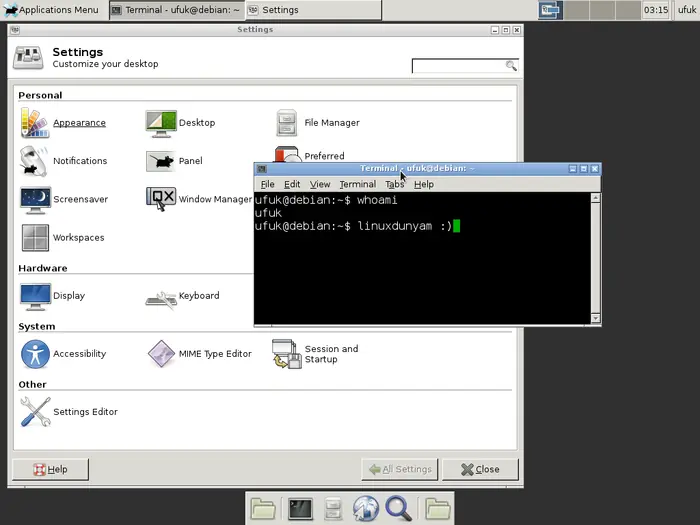Open the terminal's Edit menu
The width and height of the screenshot is (700, 525).
coord(292,185)
